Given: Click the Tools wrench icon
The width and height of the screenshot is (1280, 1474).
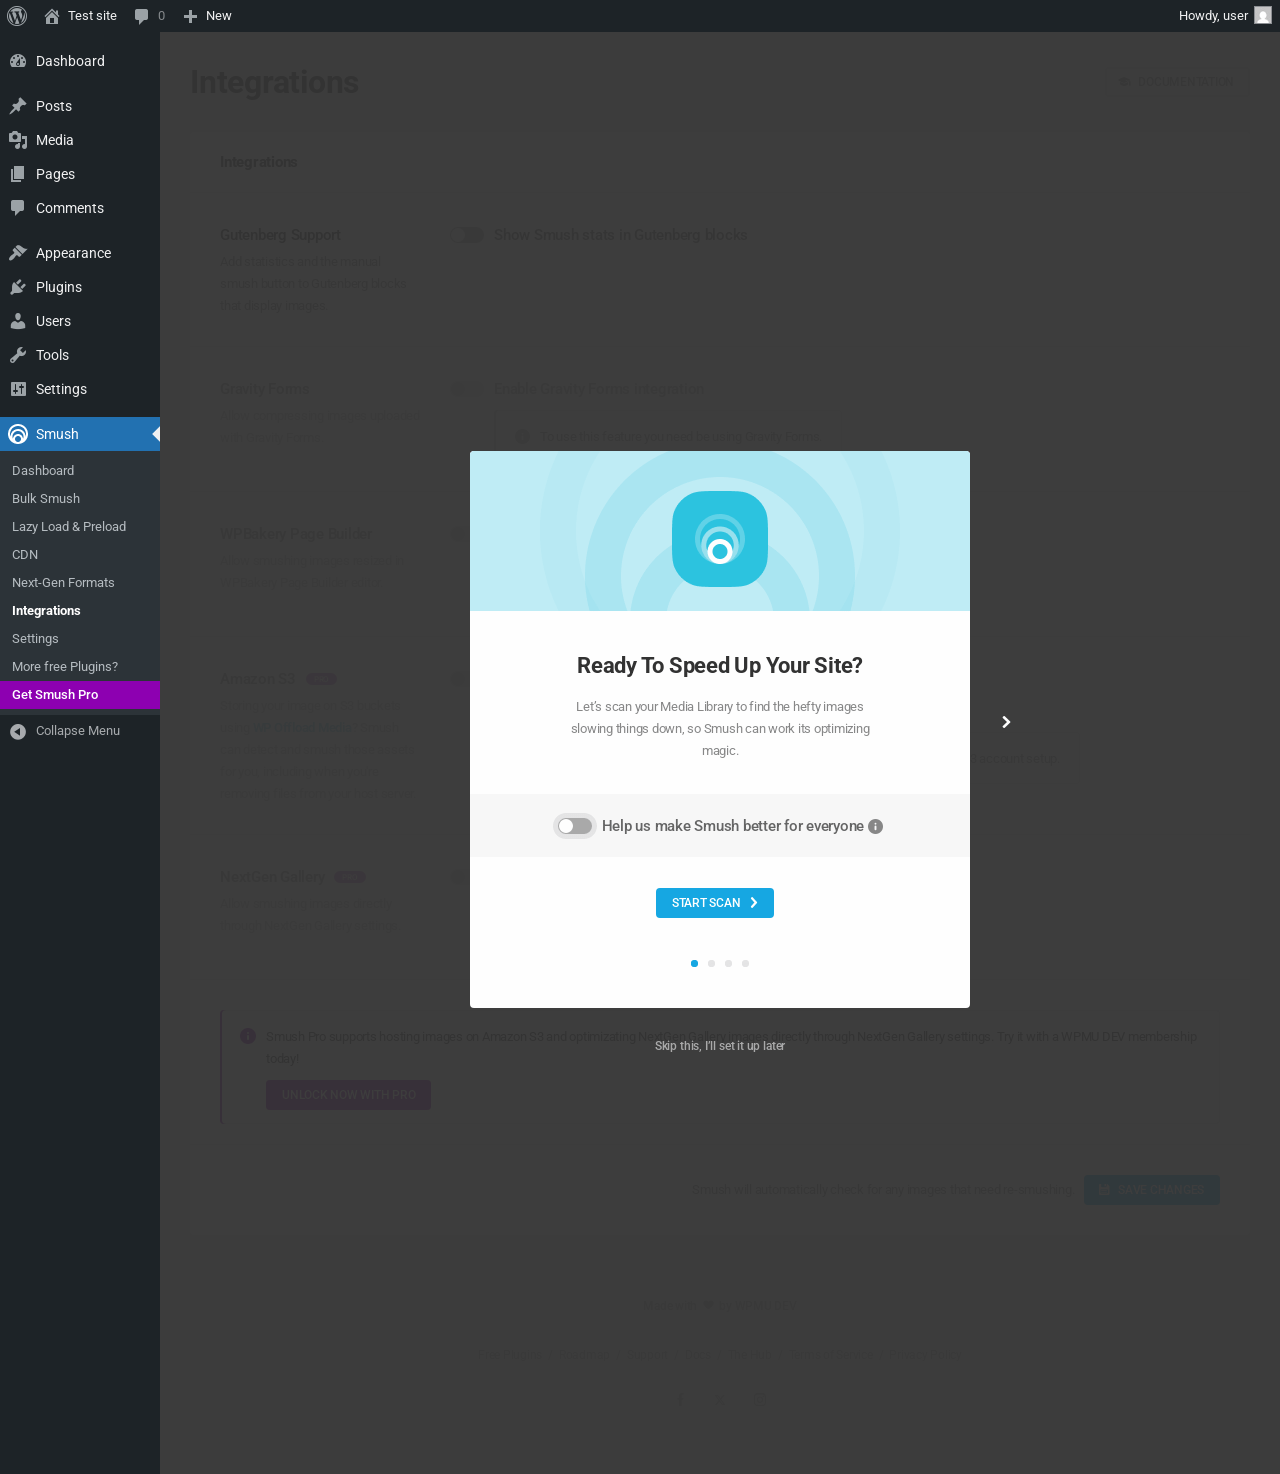Looking at the screenshot, I should coord(18,355).
